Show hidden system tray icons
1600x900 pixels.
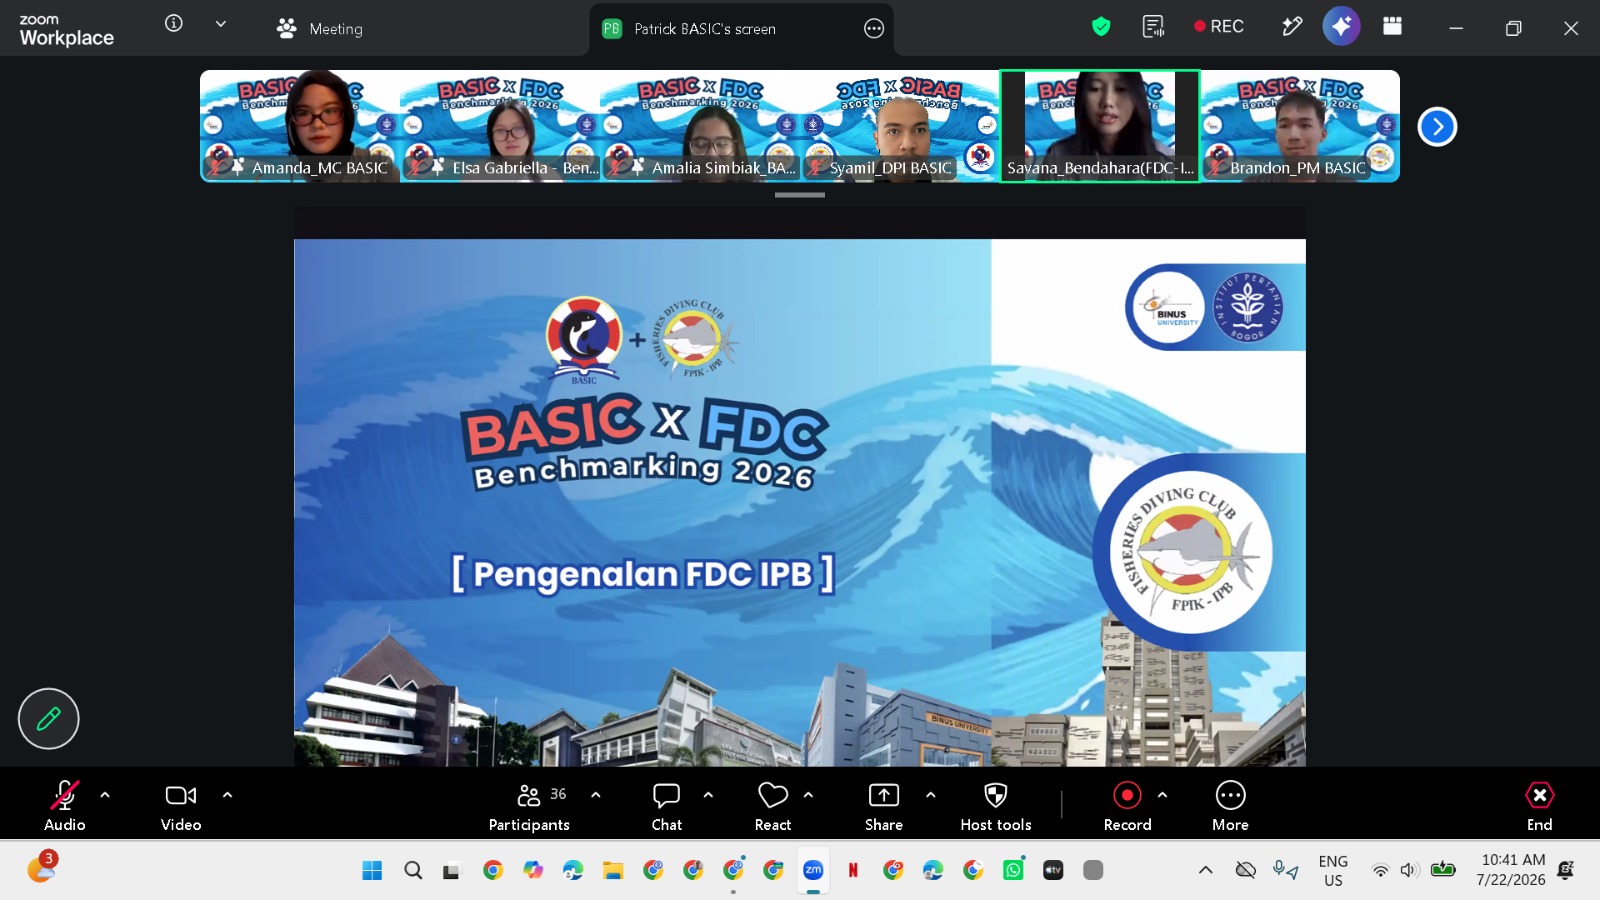pyautogui.click(x=1206, y=870)
